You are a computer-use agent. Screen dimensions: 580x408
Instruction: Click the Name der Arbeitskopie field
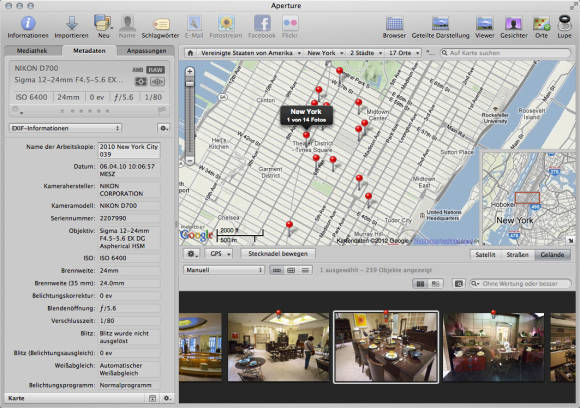(x=129, y=151)
